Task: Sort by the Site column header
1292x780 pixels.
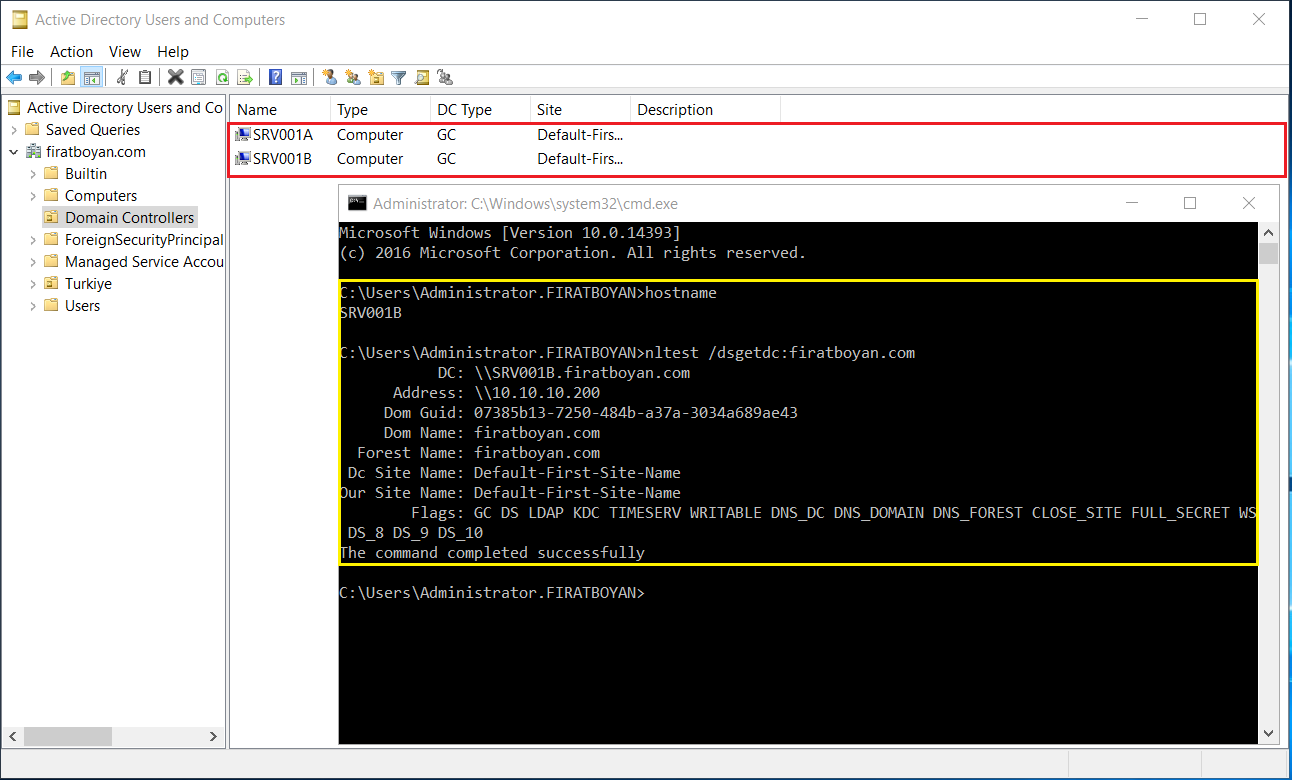Action: pyautogui.click(x=581, y=110)
